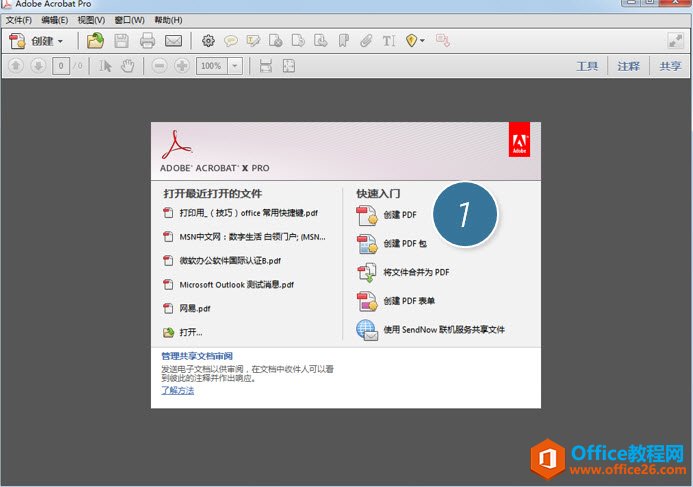Click the 了解方法 learn how link

178,391
